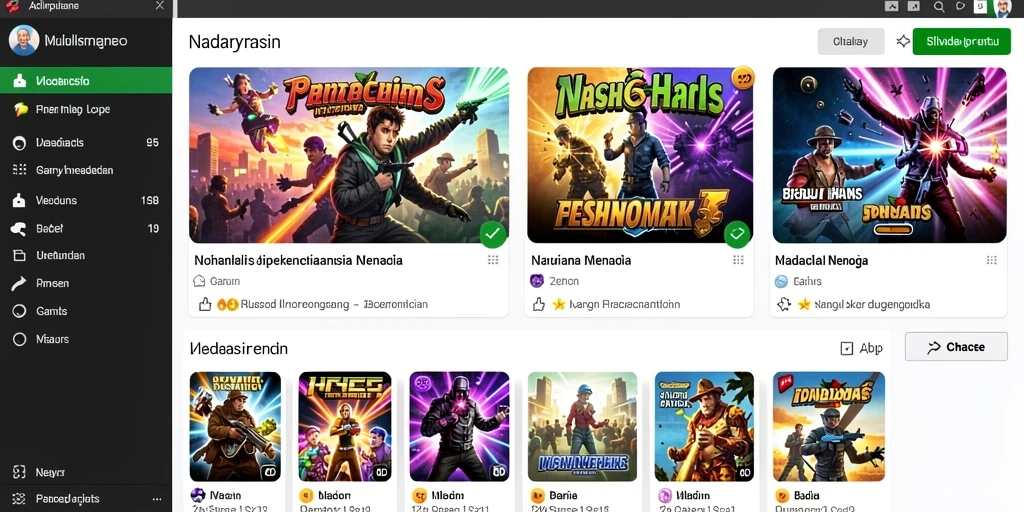Open the grid dots menu on Natuiana Menadia card

tap(739, 260)
